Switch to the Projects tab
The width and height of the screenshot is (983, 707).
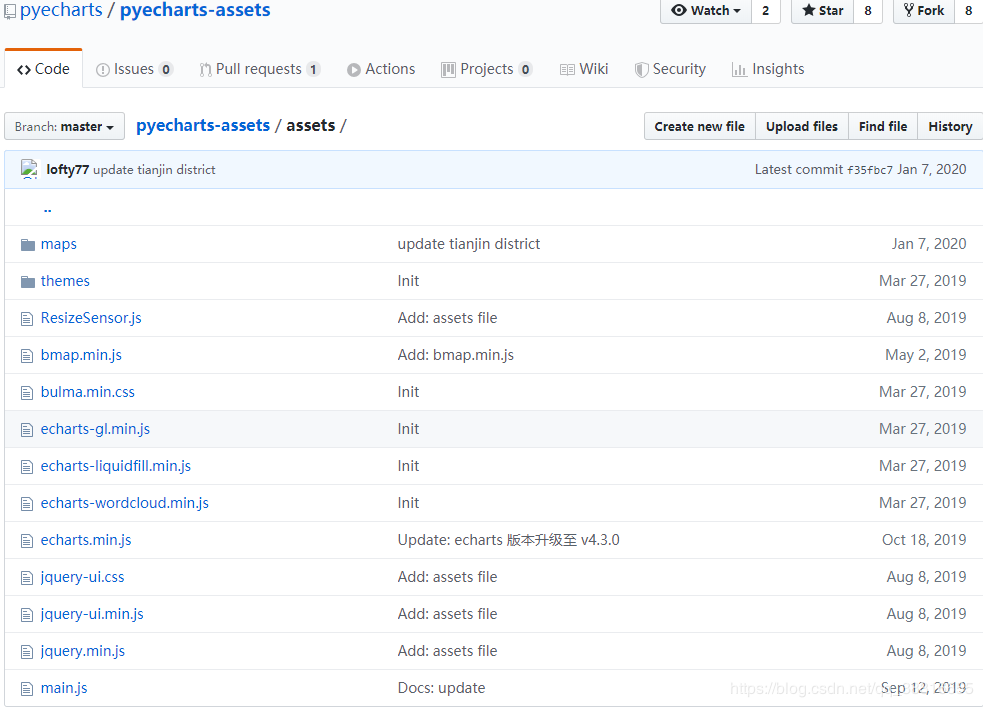coord(486,69)
